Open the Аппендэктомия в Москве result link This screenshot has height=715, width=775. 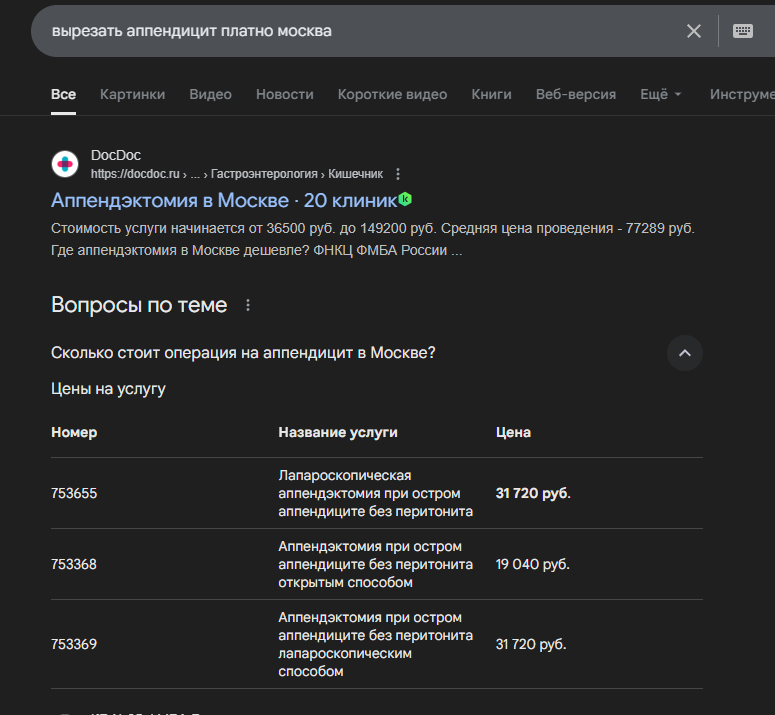(x=223, y=200)
